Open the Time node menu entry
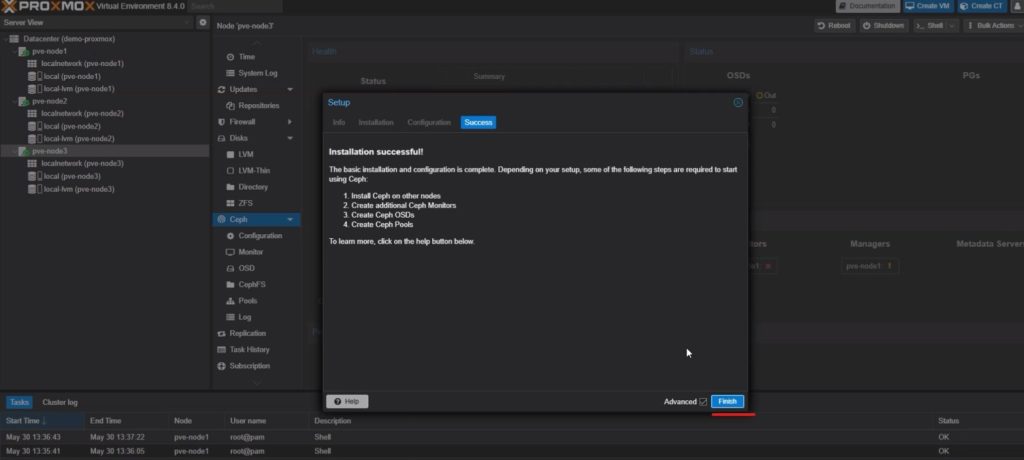The width and height of the screenshot is (1024, 460). click(x=247, y=57)
